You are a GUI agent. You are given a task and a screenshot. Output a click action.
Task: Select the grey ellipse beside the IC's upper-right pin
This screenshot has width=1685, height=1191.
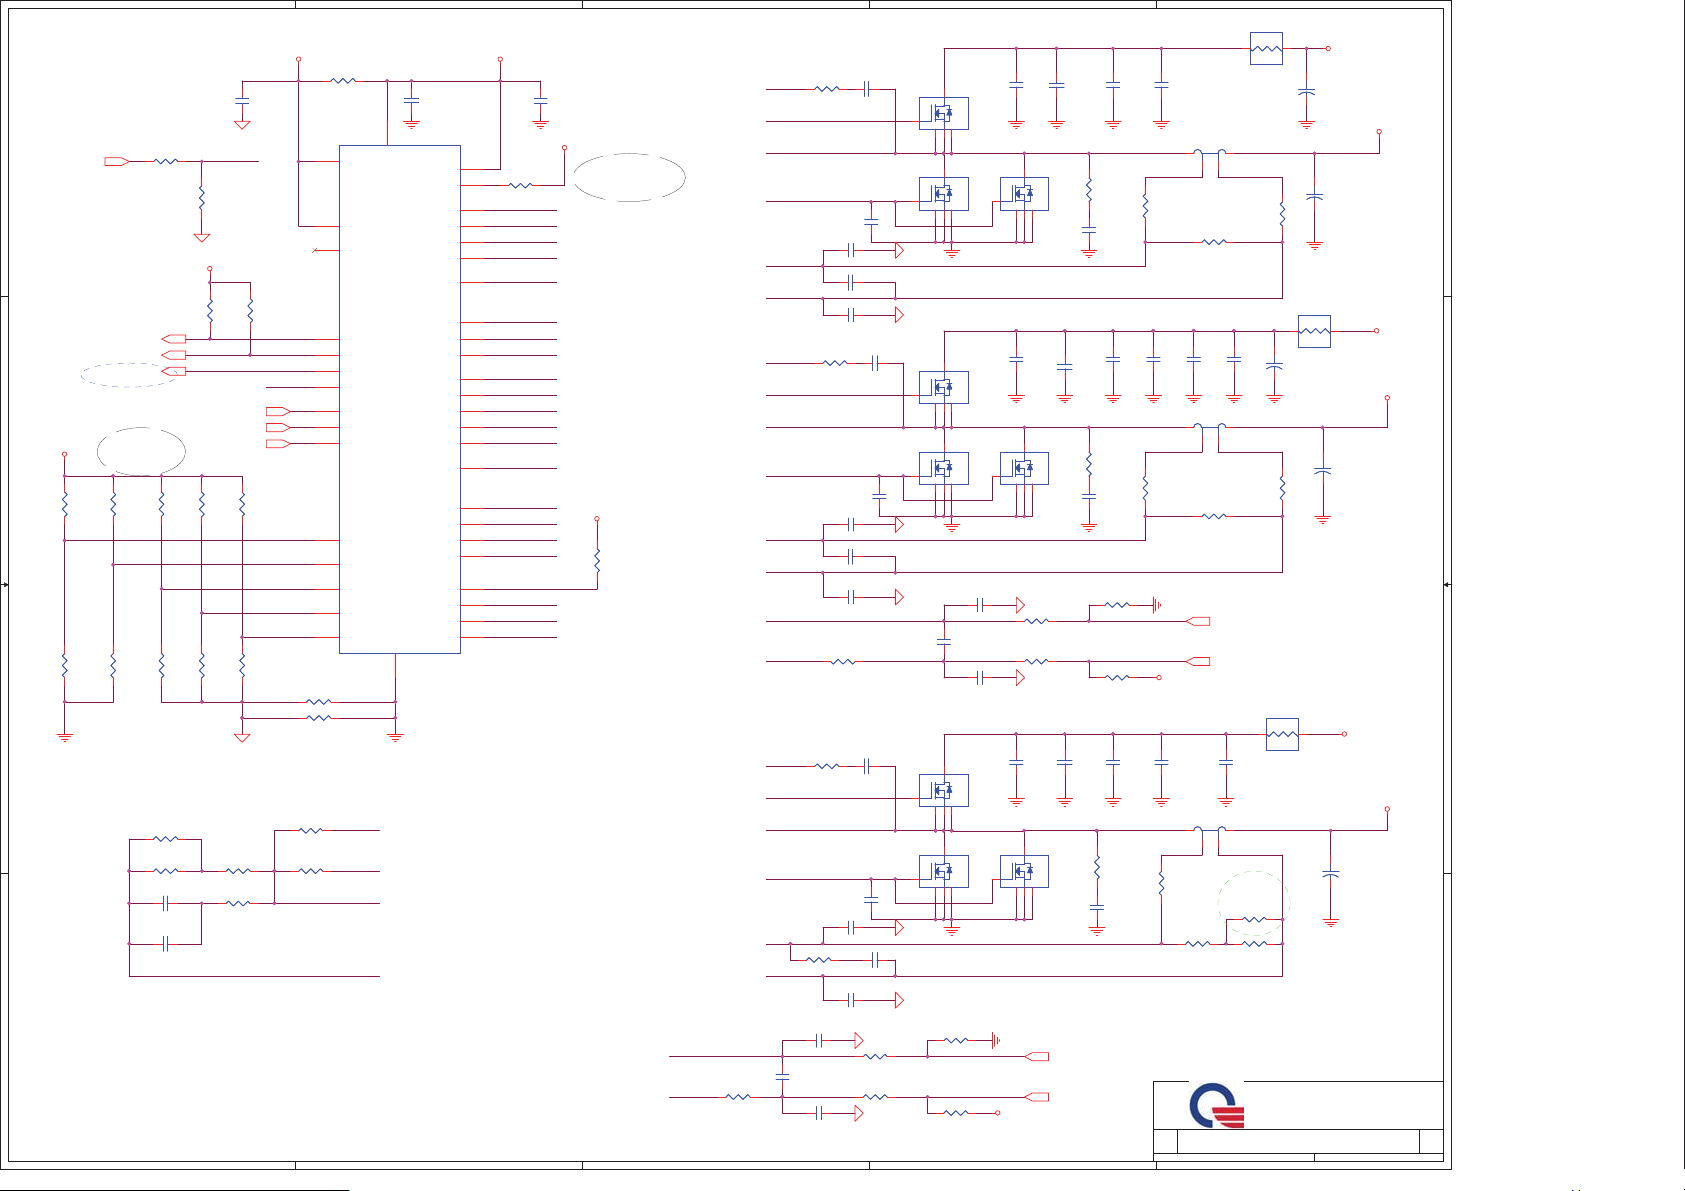629,178
